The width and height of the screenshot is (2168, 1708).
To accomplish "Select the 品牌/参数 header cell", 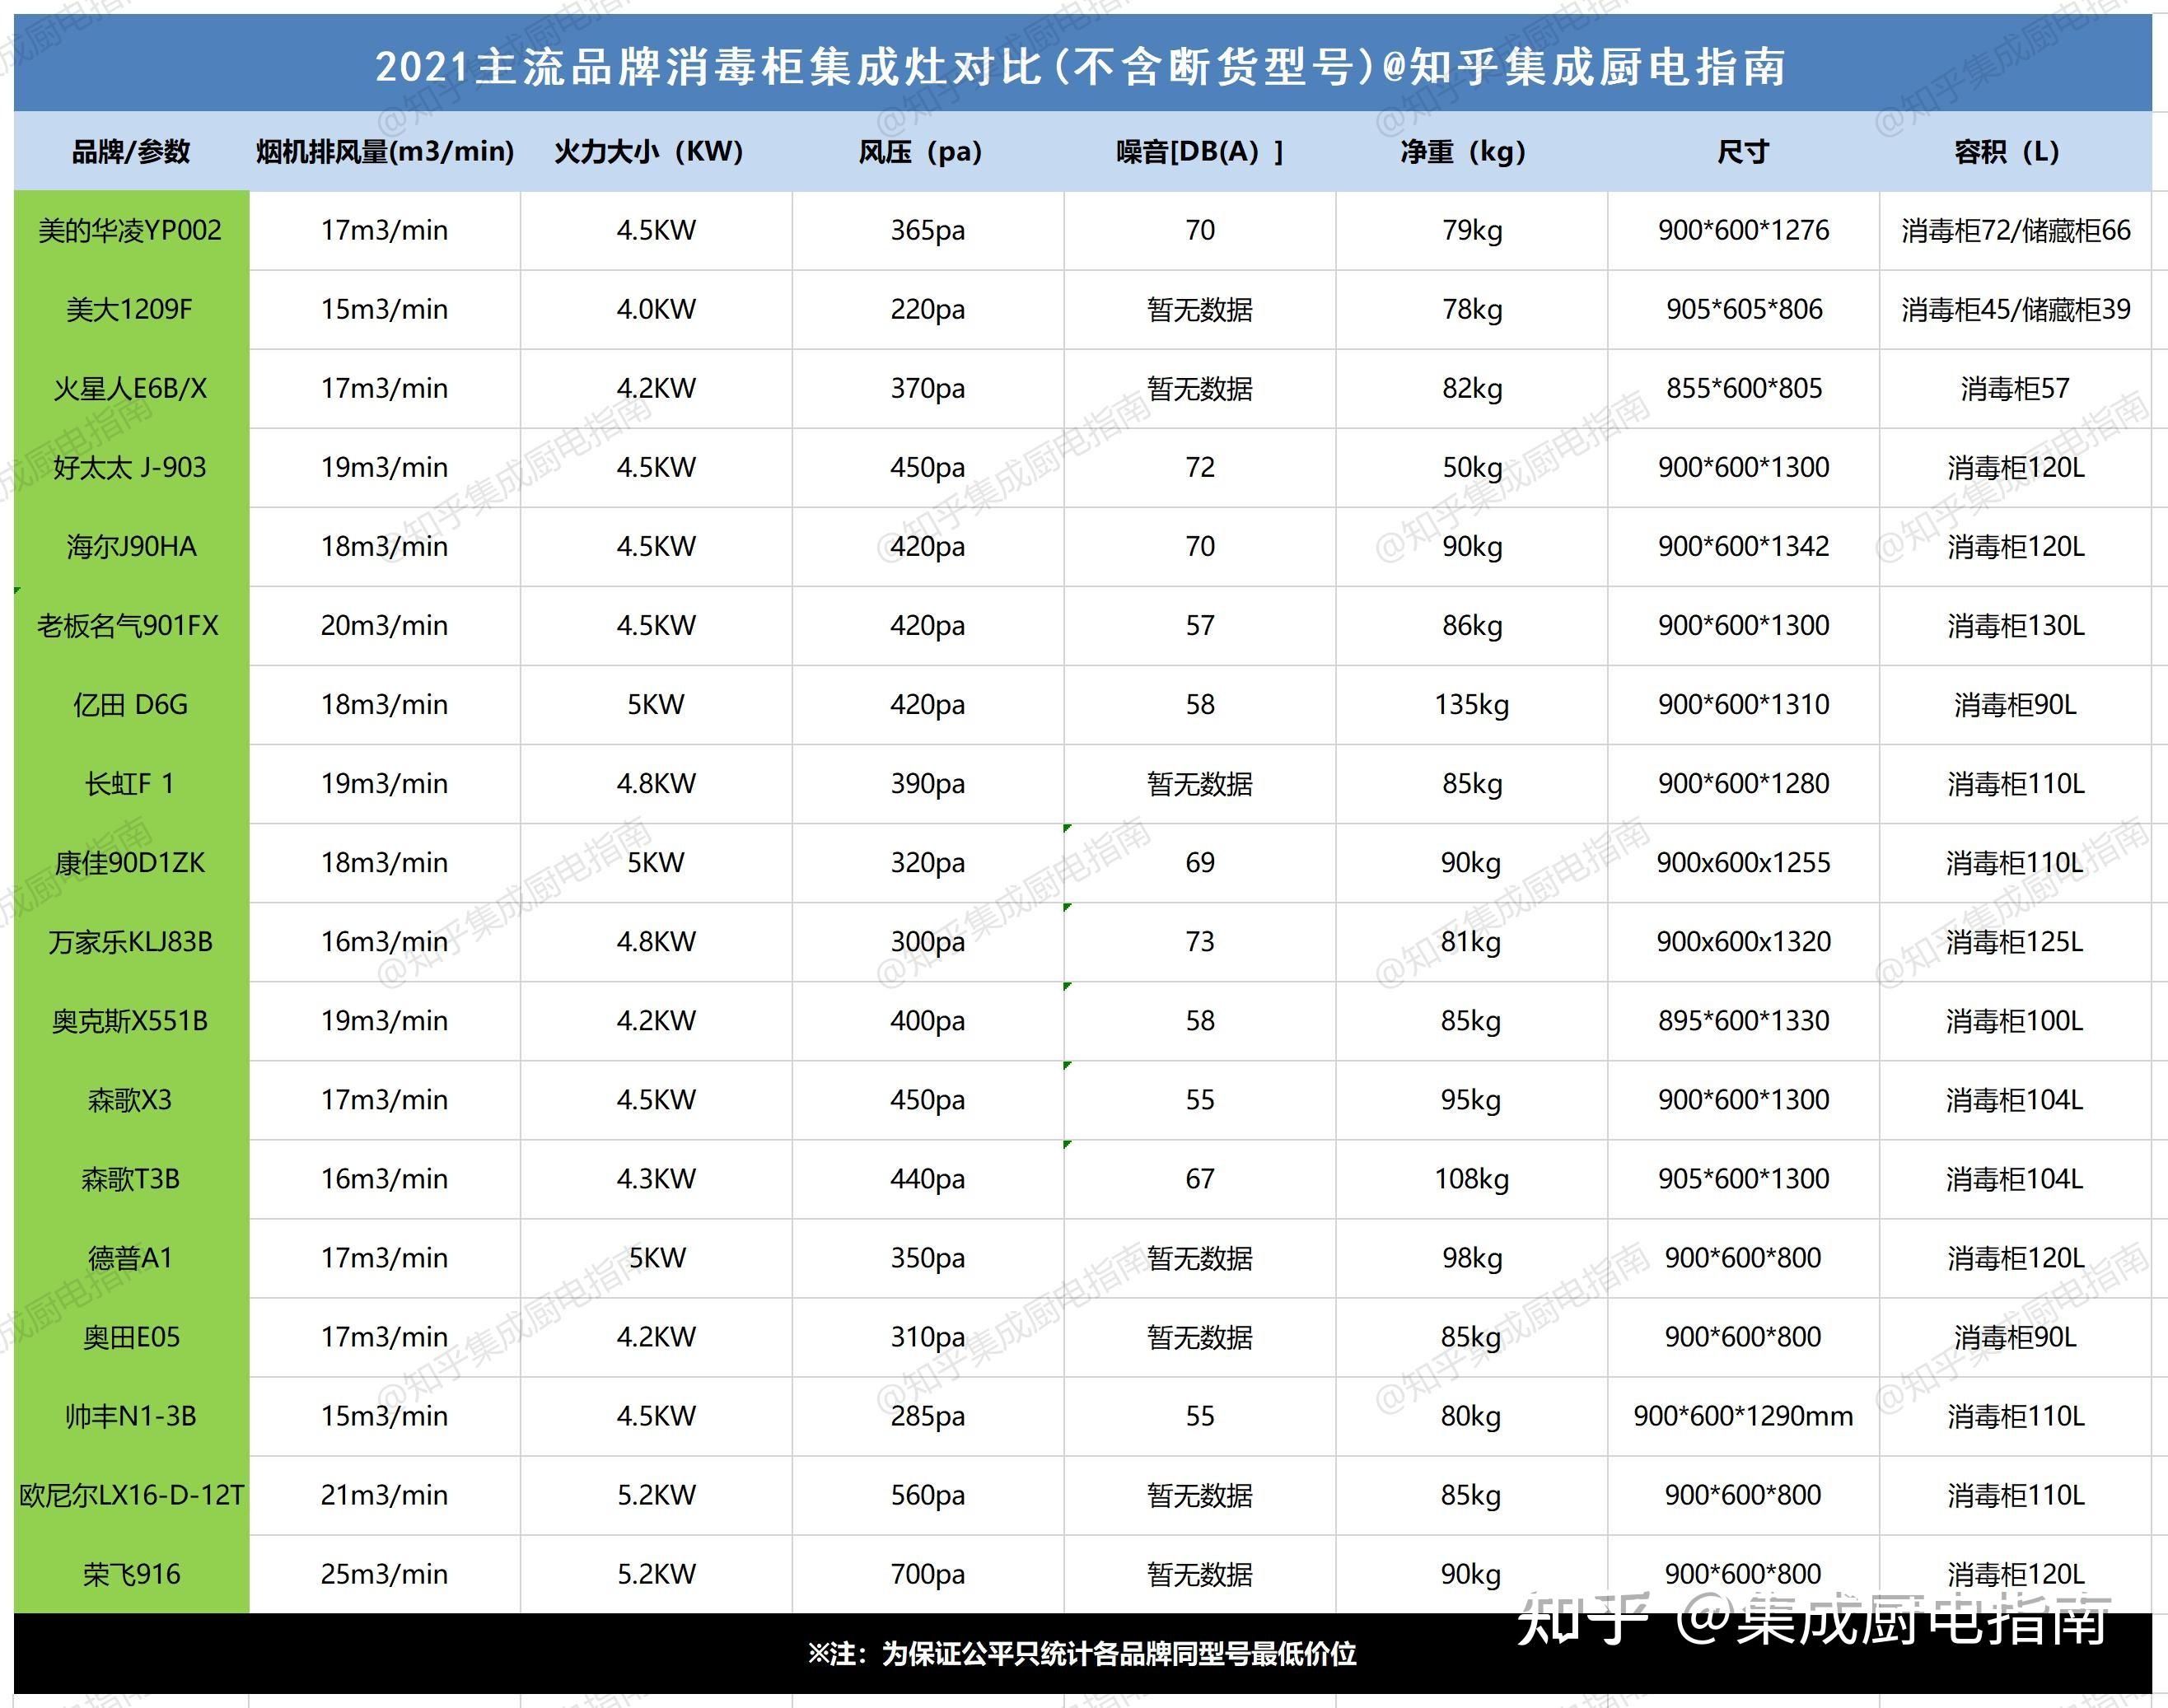I will coord(131,151).
